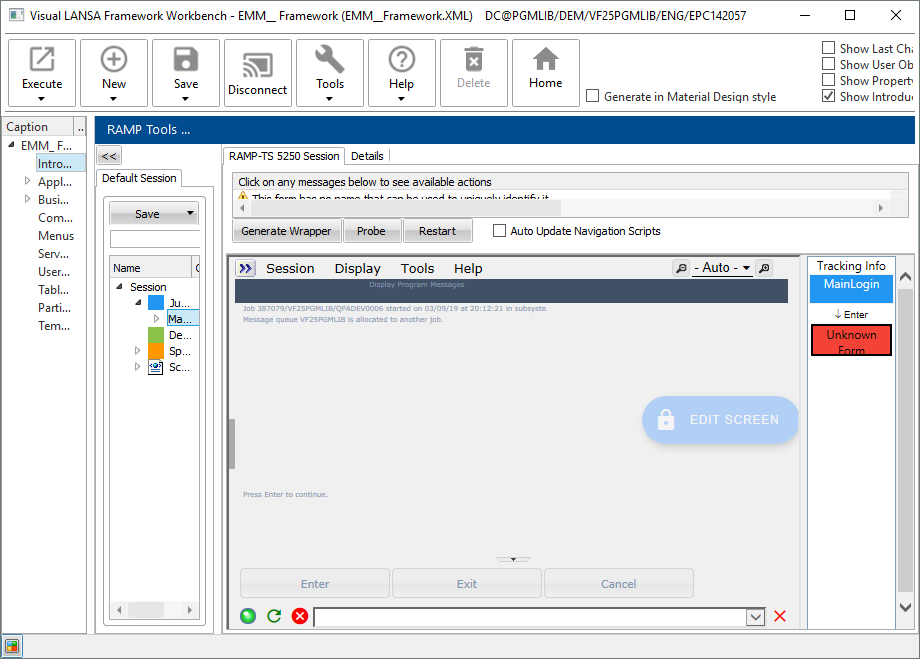
Task: Open New dropdown arrow
Action: pyautogui.click(x=114, y=99)
